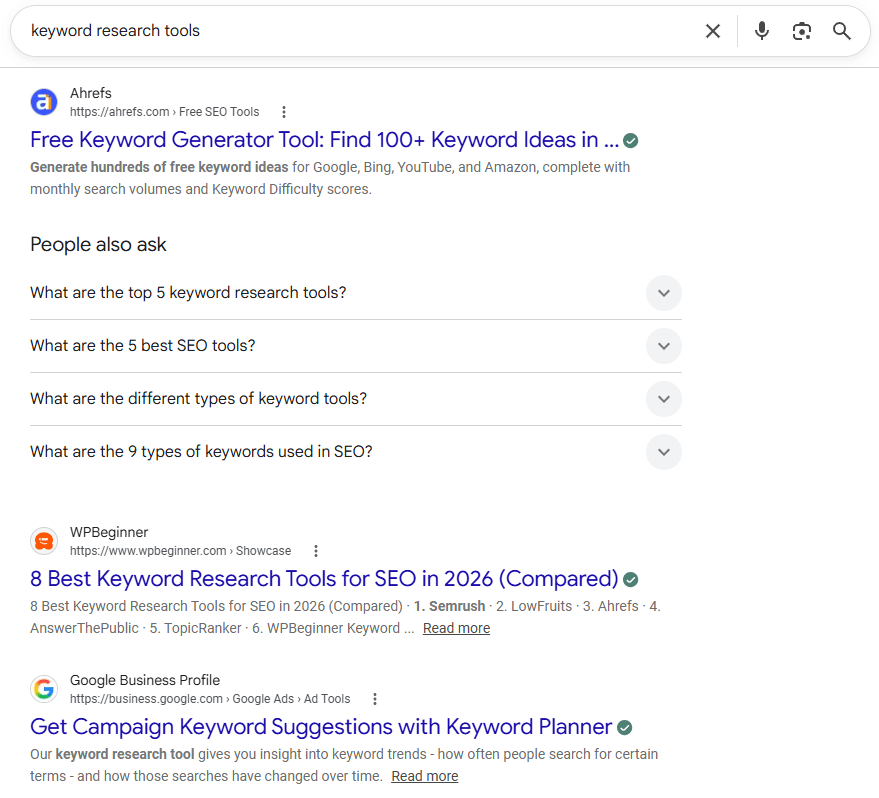Viewport: 879px width, 798px height.
Task: Expand 'What are the 5 best SEO tools?'
Action: pyautogui.click(x=355, y=346)
